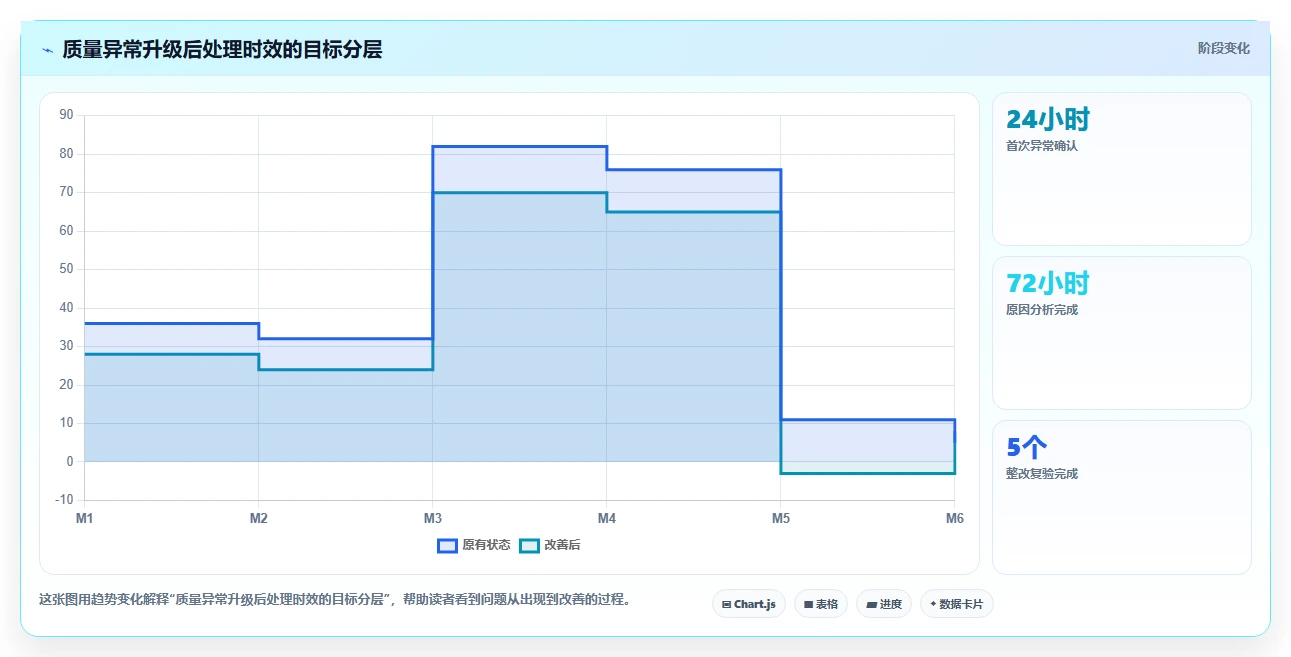Viewport: 1291px width, 657px height.
Task: Click the 整改复验完成 caption
Action: (x=1042, y=474)
